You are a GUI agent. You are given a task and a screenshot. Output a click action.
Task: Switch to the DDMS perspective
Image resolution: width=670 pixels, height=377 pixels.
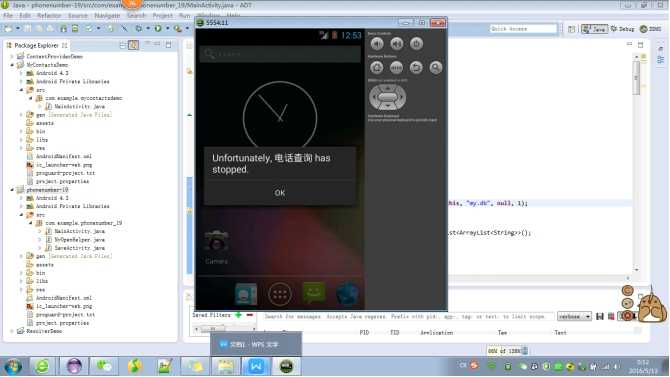pos(651,29)
